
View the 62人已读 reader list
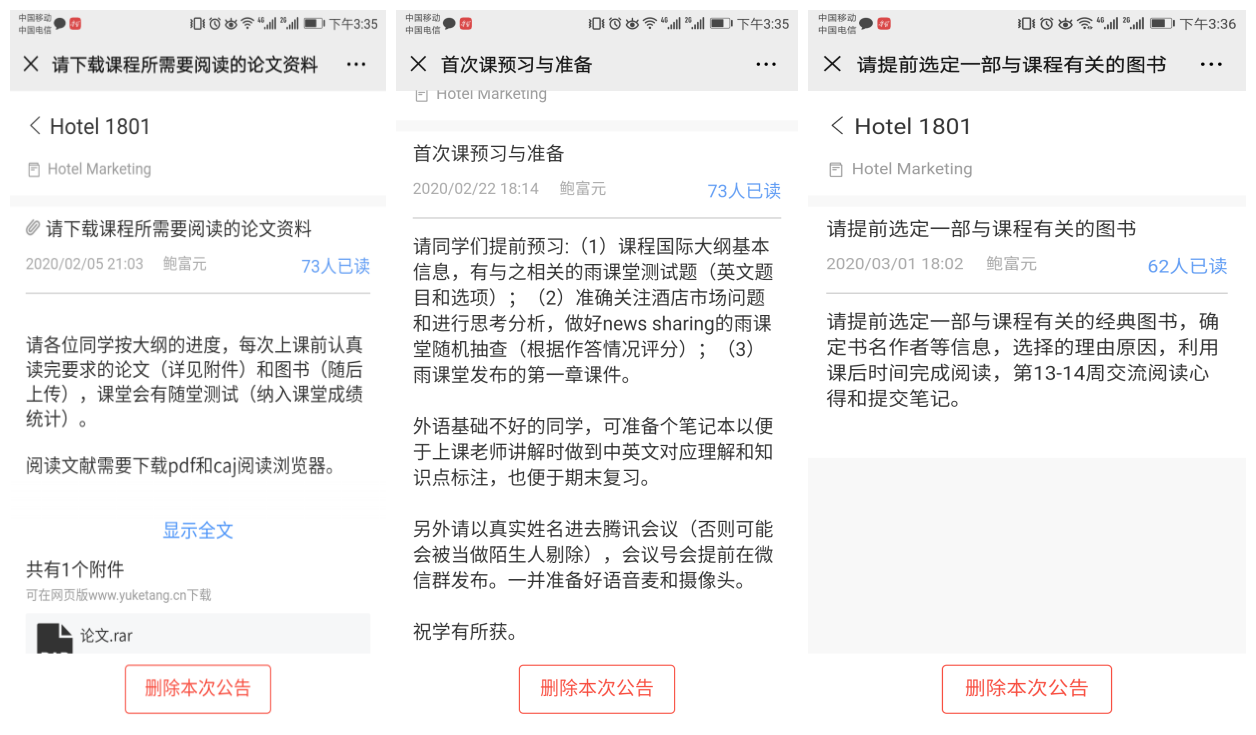[x=1187, y=266]
